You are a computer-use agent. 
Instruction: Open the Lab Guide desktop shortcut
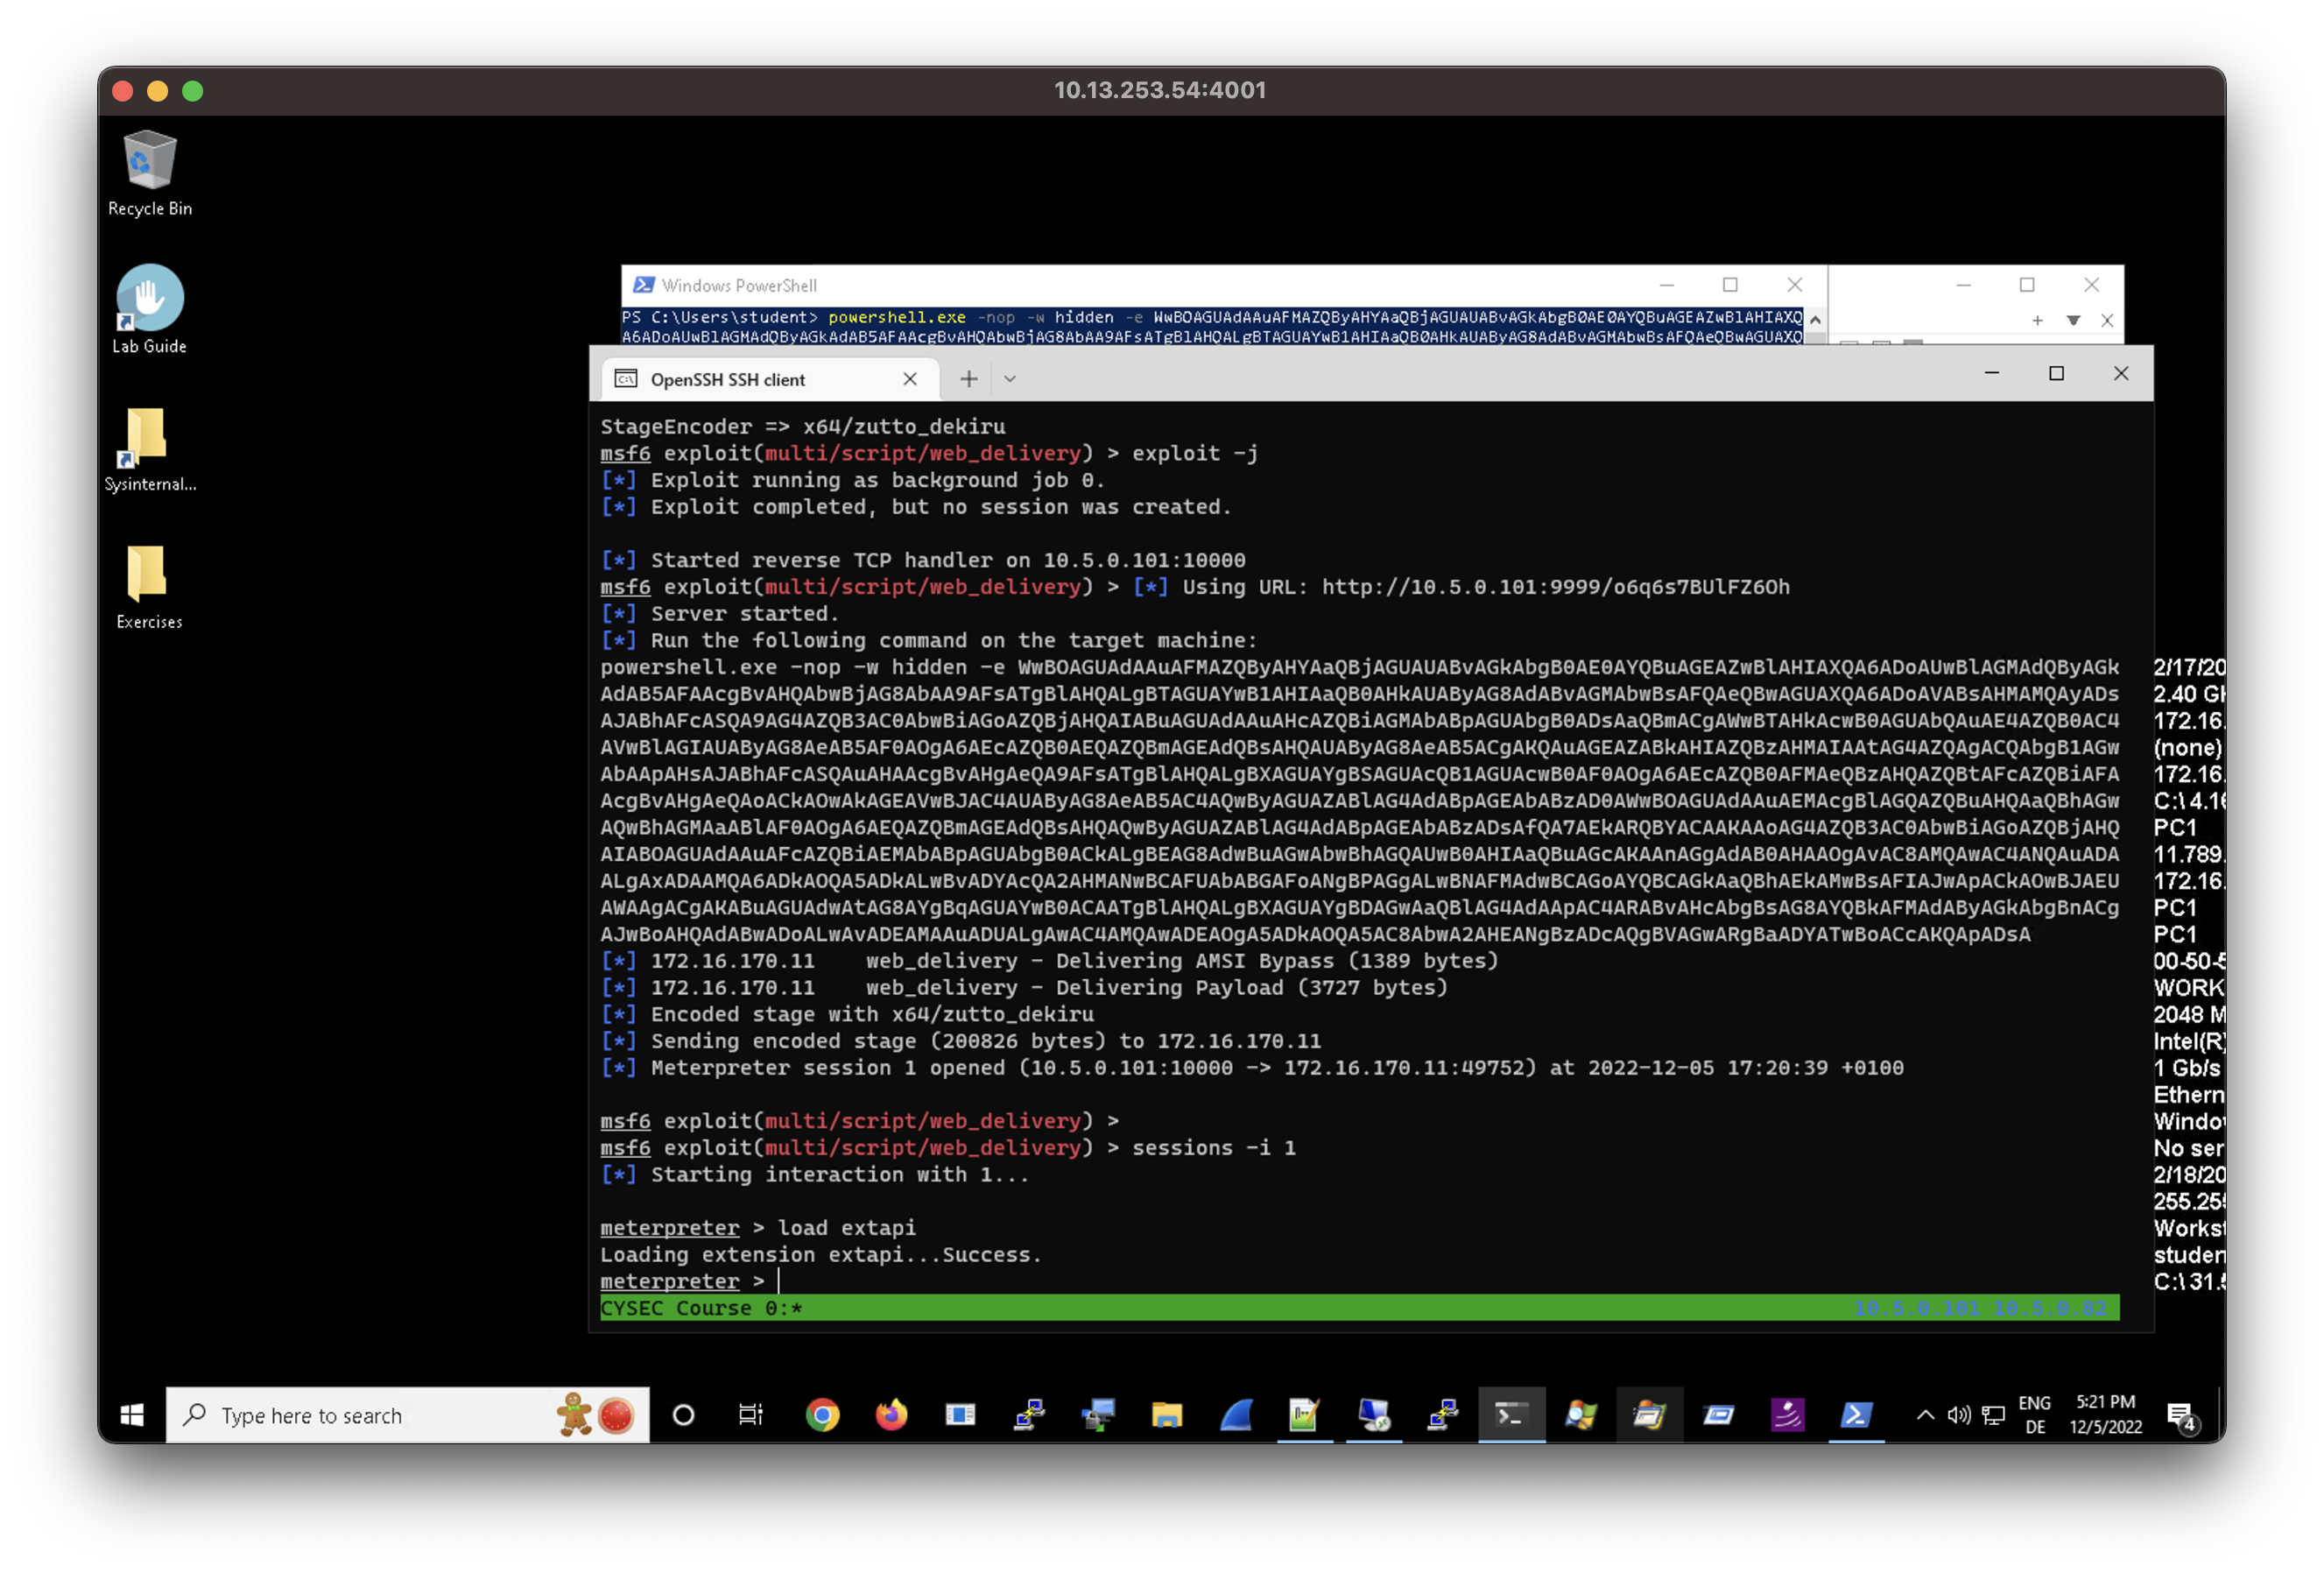[x=150, y=310]
